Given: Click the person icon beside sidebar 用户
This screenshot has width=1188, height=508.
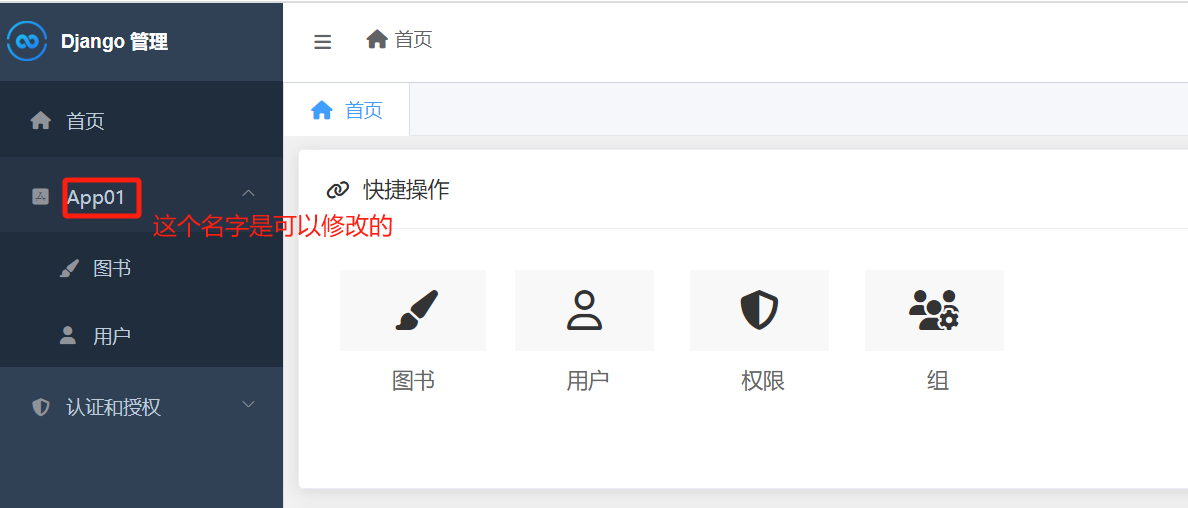Looking at the screenshot, I should pyautogui.click(x=68, y=336).
